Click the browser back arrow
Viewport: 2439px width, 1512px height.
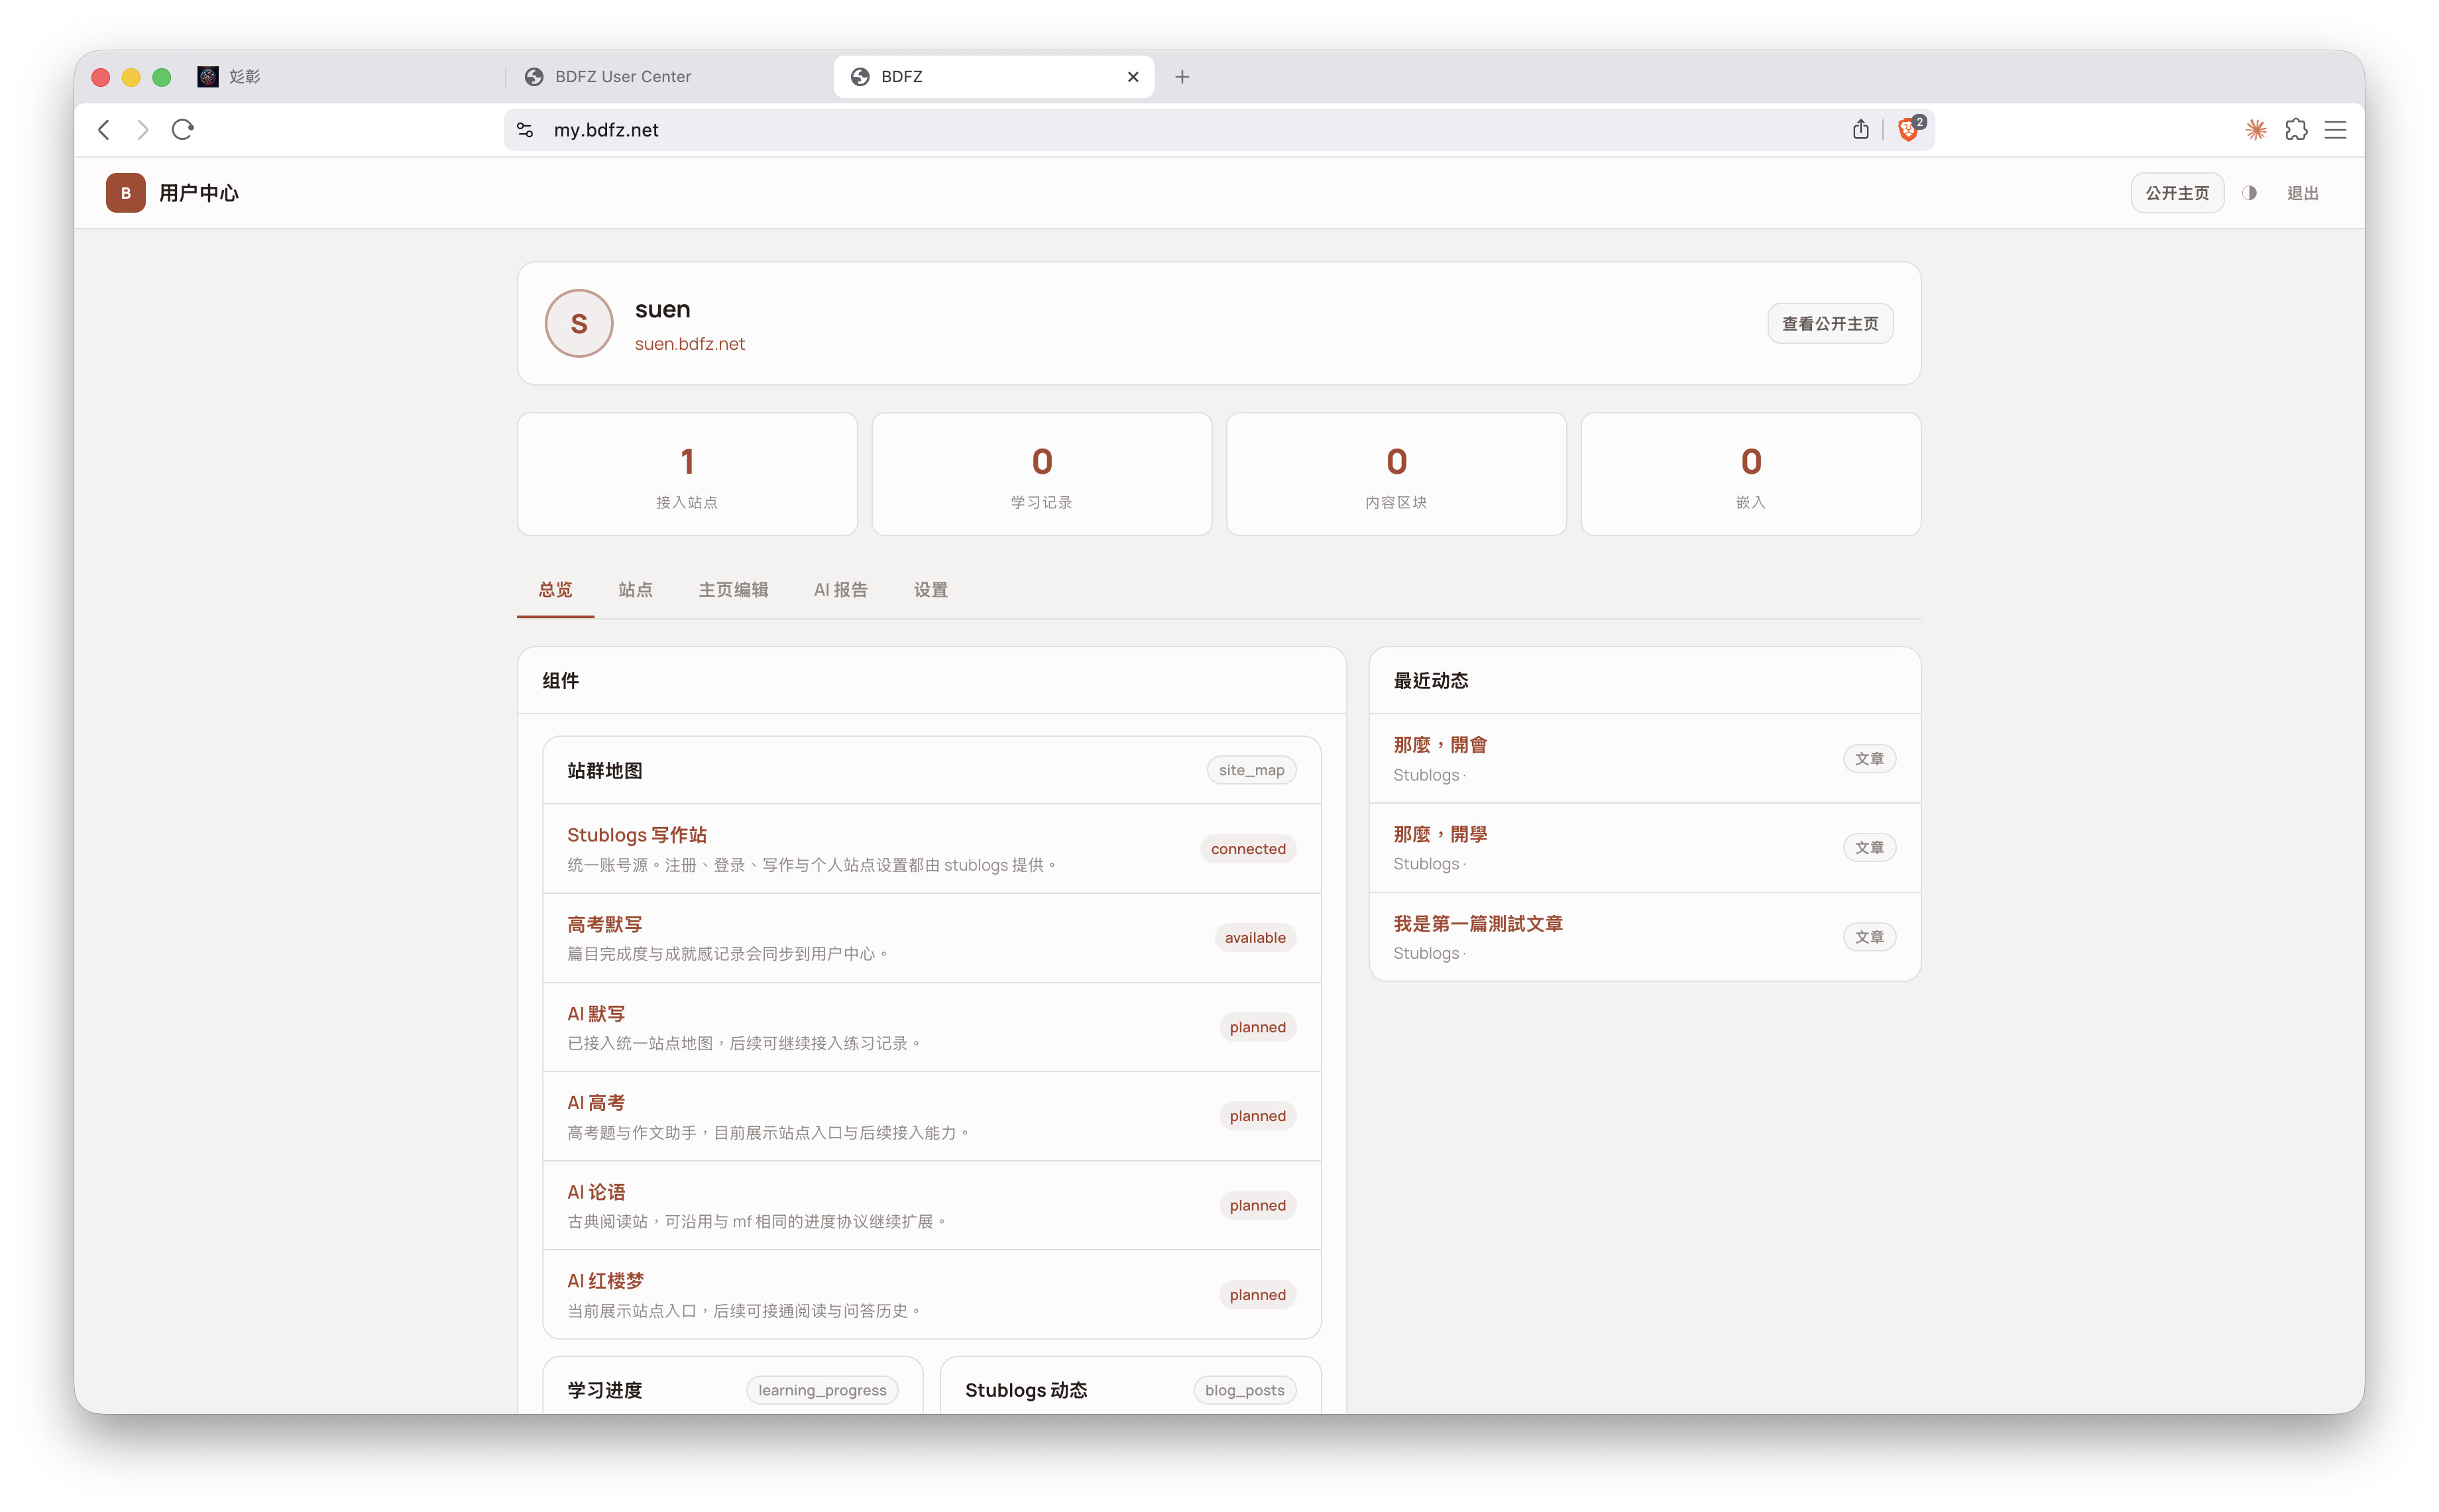(104, 130)
